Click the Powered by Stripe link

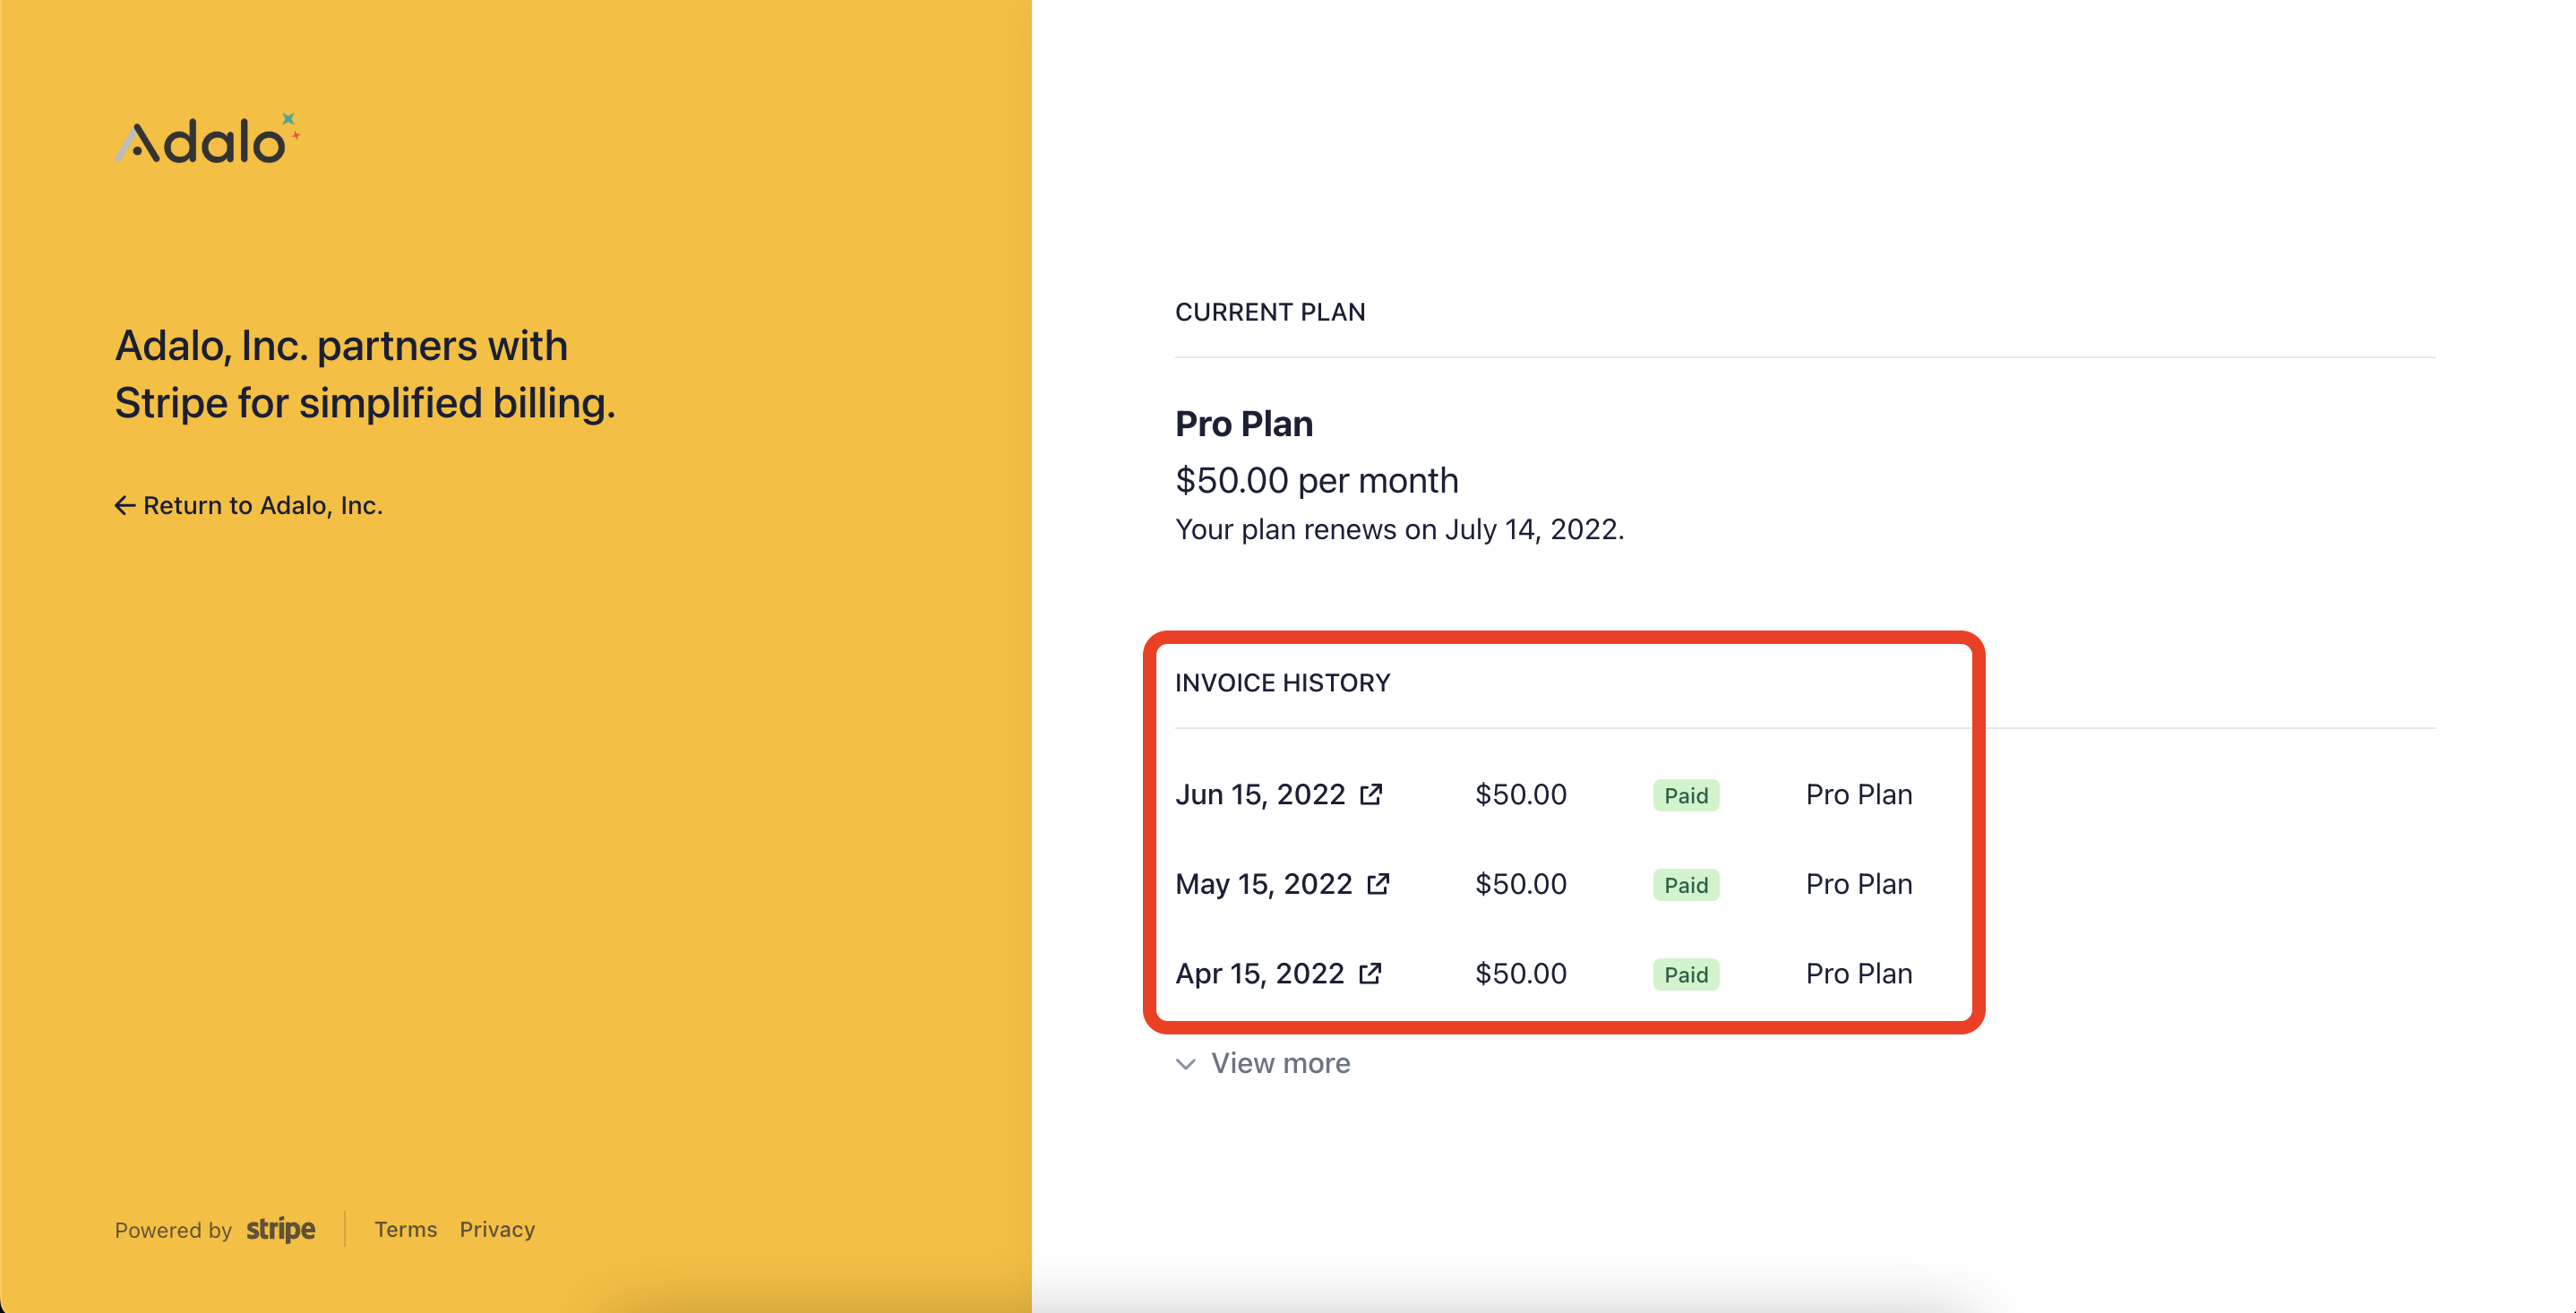[215, 1229]
